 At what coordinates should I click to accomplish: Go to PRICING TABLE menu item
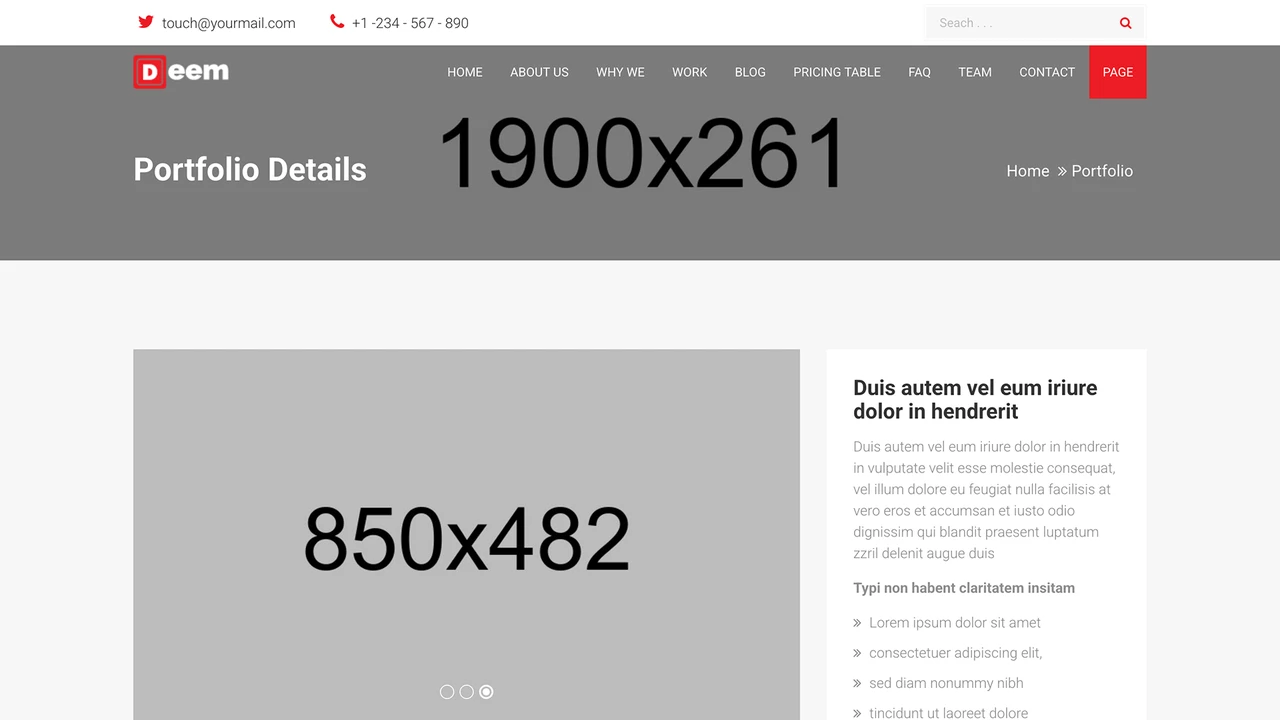[x=837, y=72]
